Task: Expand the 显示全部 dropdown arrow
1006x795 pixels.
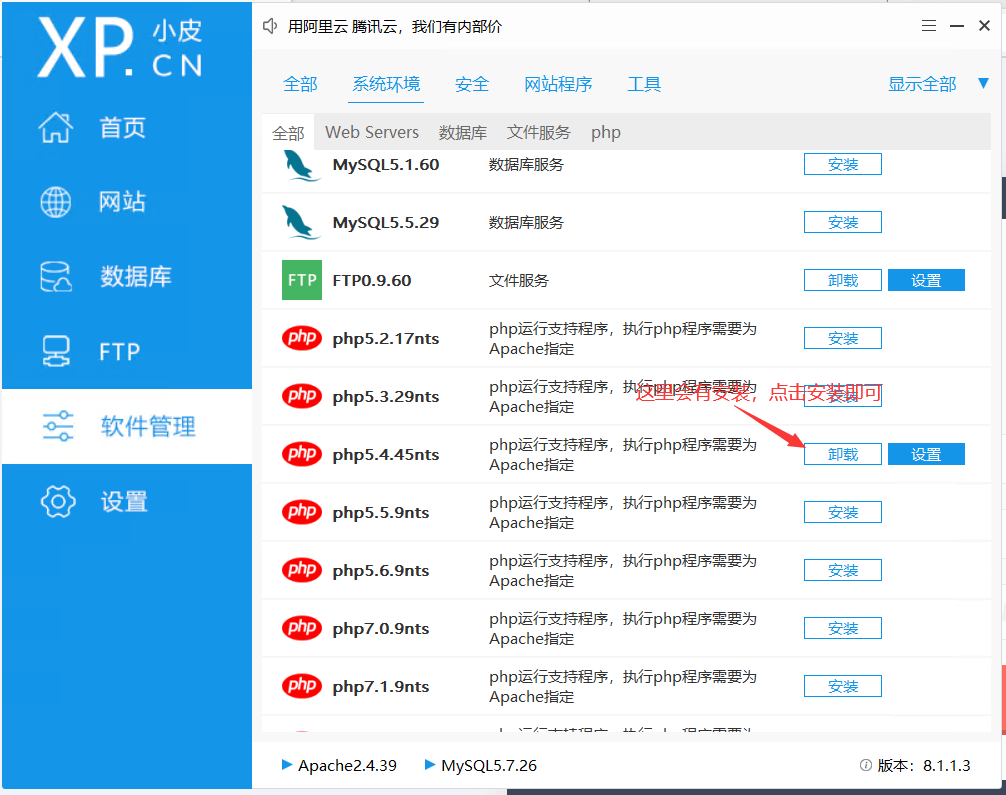Action: click(983, 83)
